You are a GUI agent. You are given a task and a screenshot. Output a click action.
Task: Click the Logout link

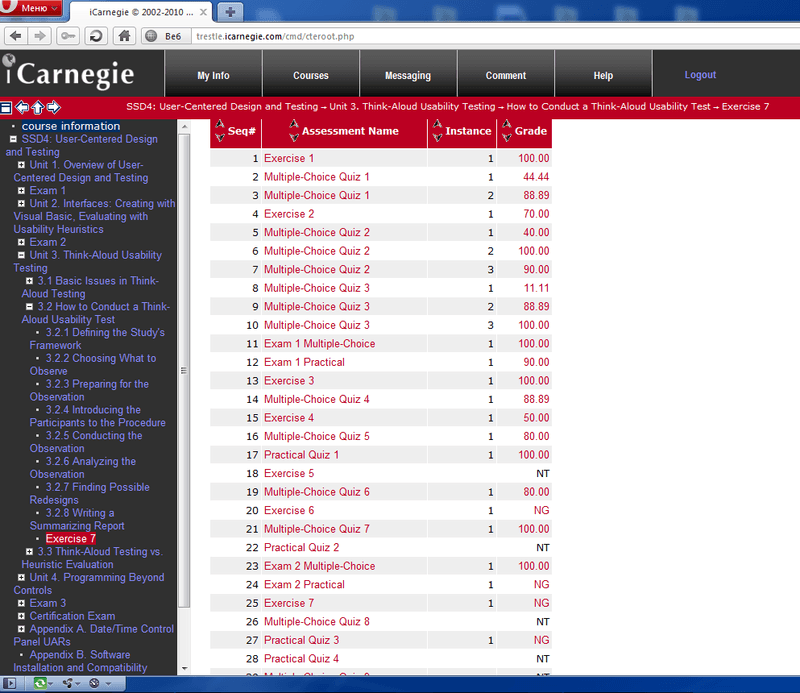pos(700,75)
